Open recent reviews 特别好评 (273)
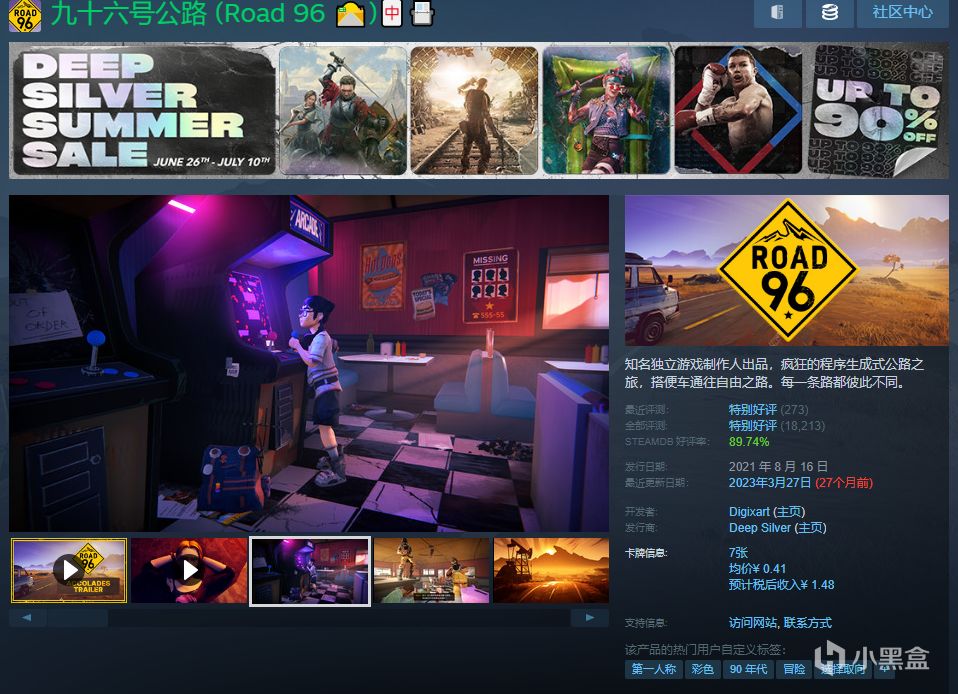 768,409
